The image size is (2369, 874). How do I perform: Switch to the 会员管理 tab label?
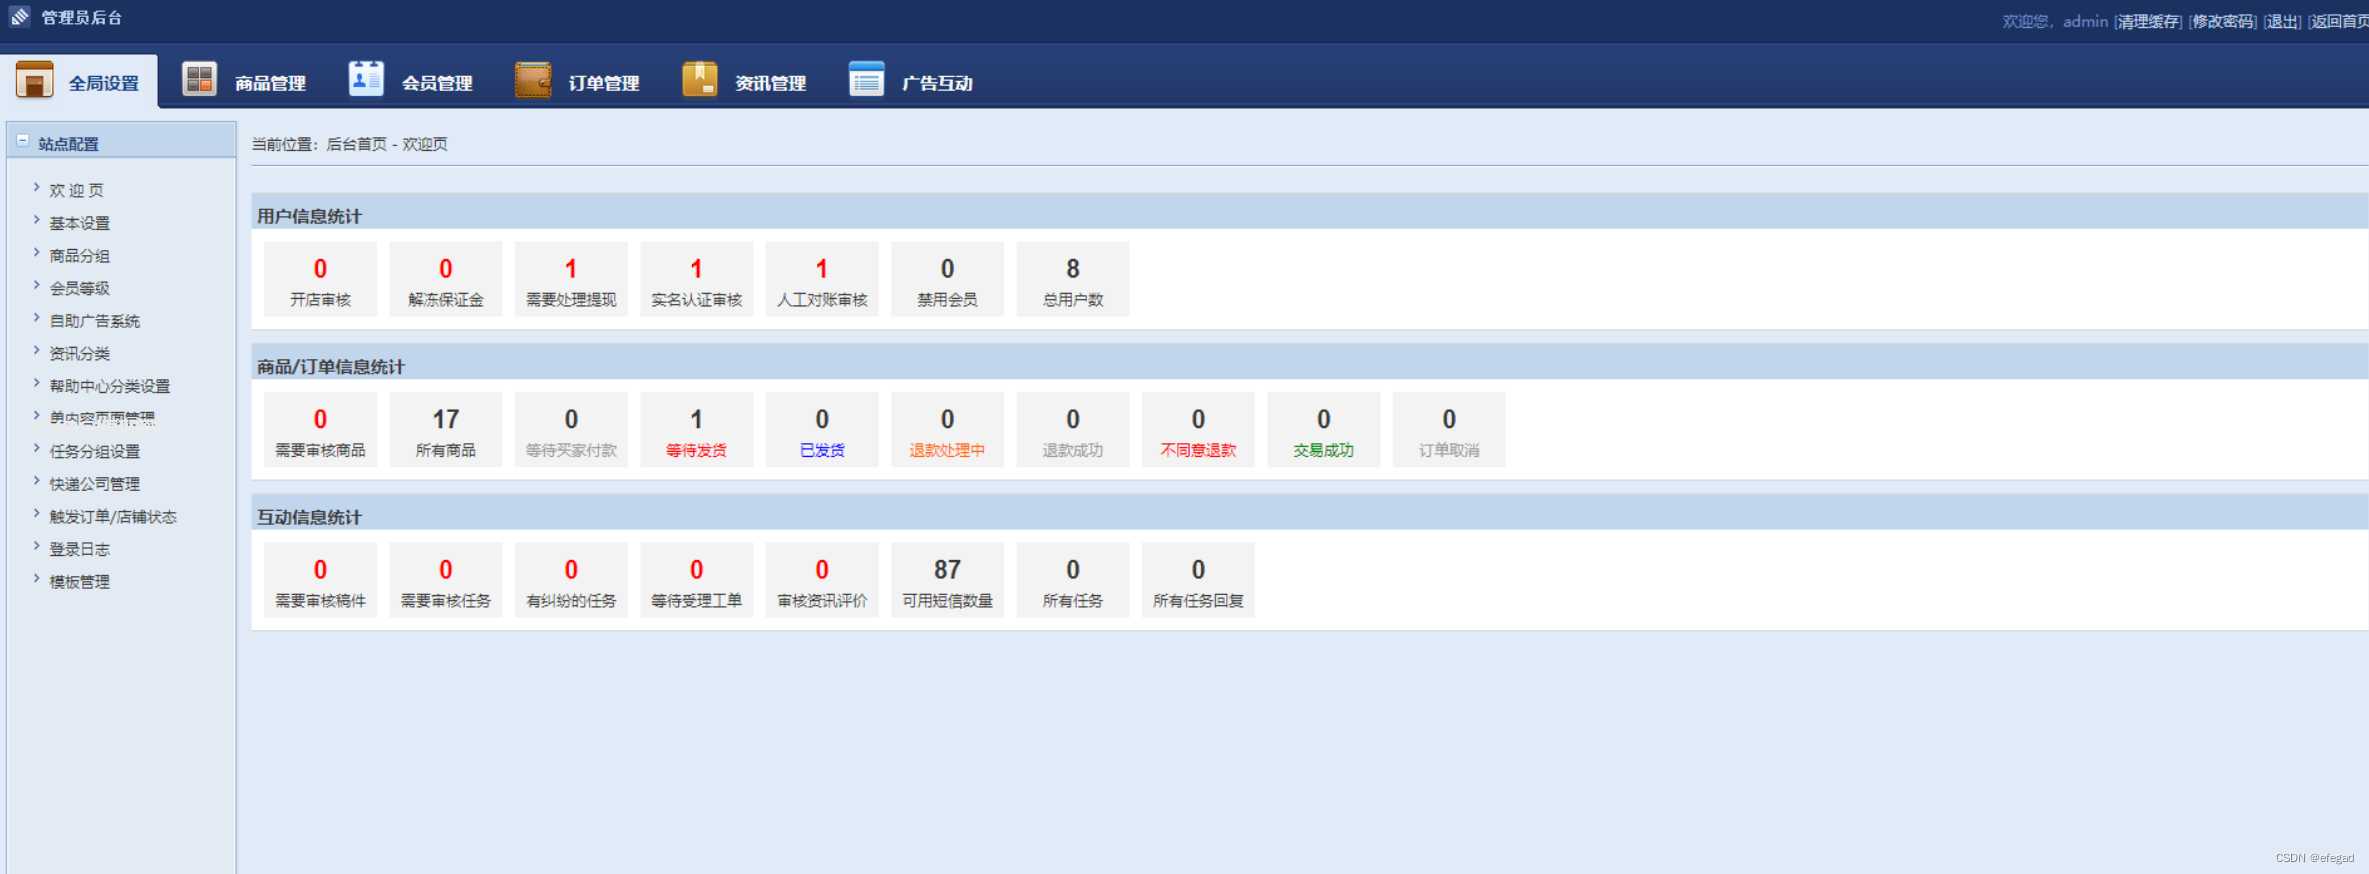(437, 83)
